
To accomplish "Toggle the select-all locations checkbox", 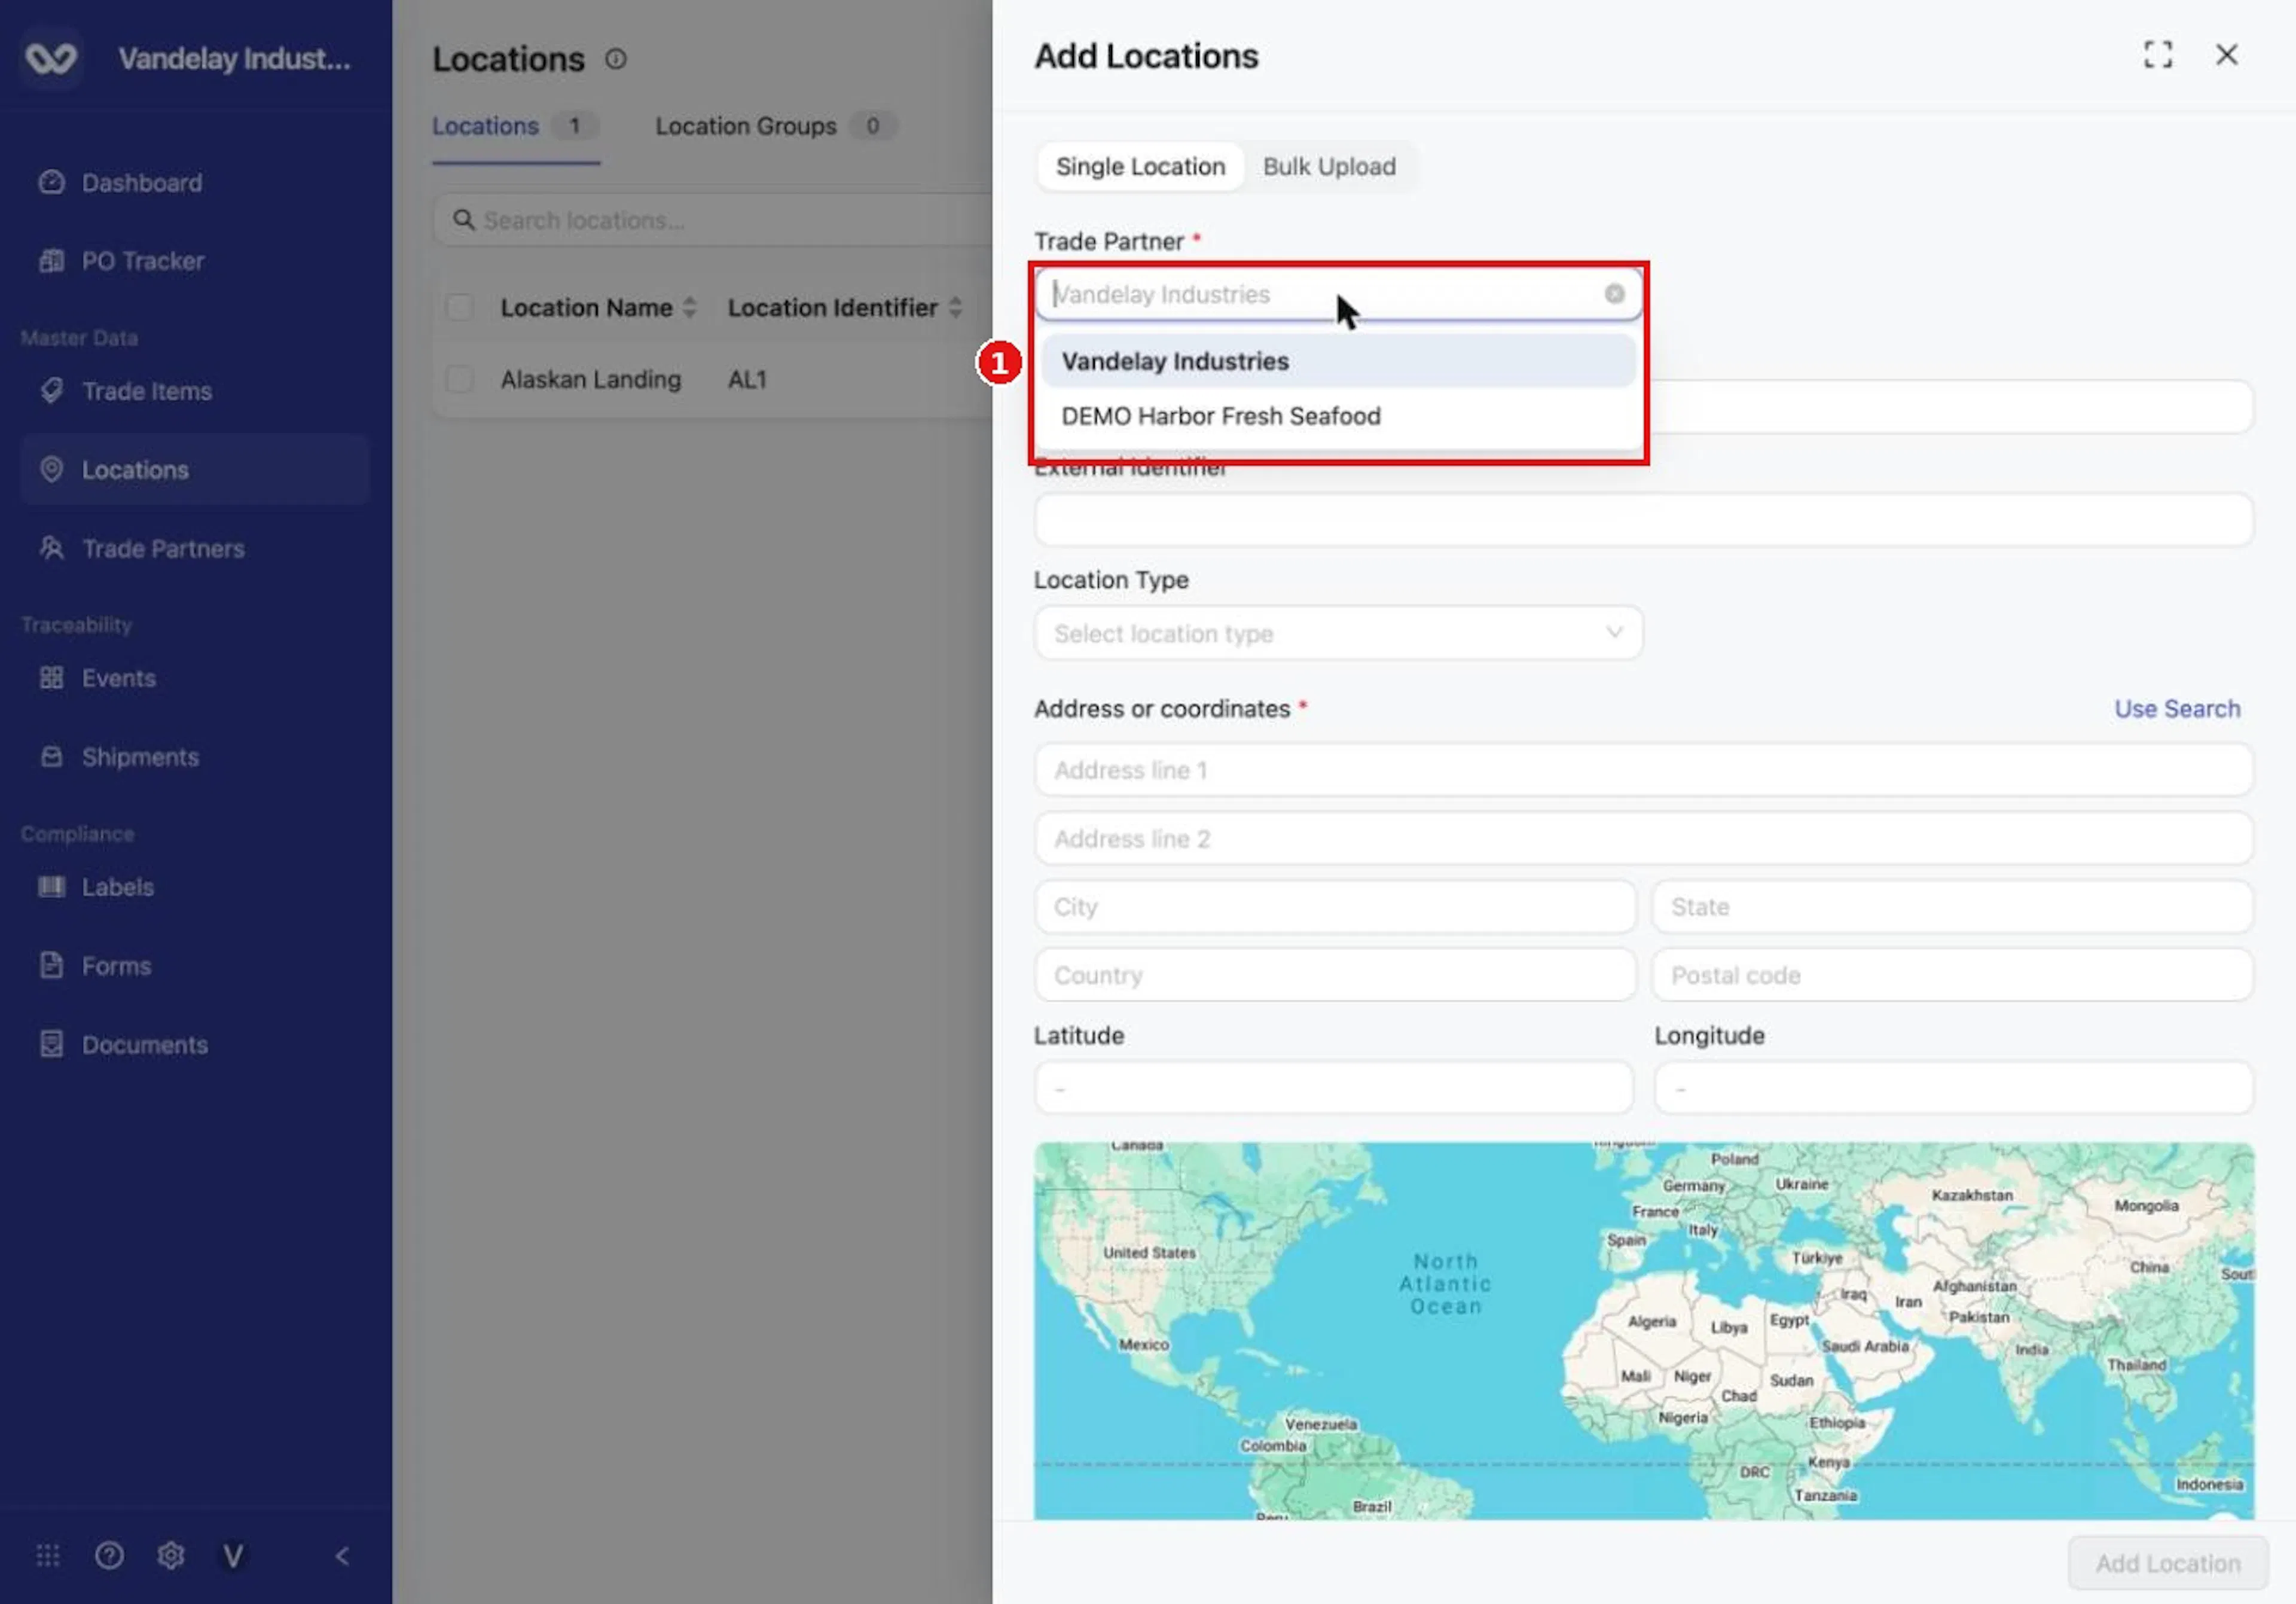I will coord(459,307).
